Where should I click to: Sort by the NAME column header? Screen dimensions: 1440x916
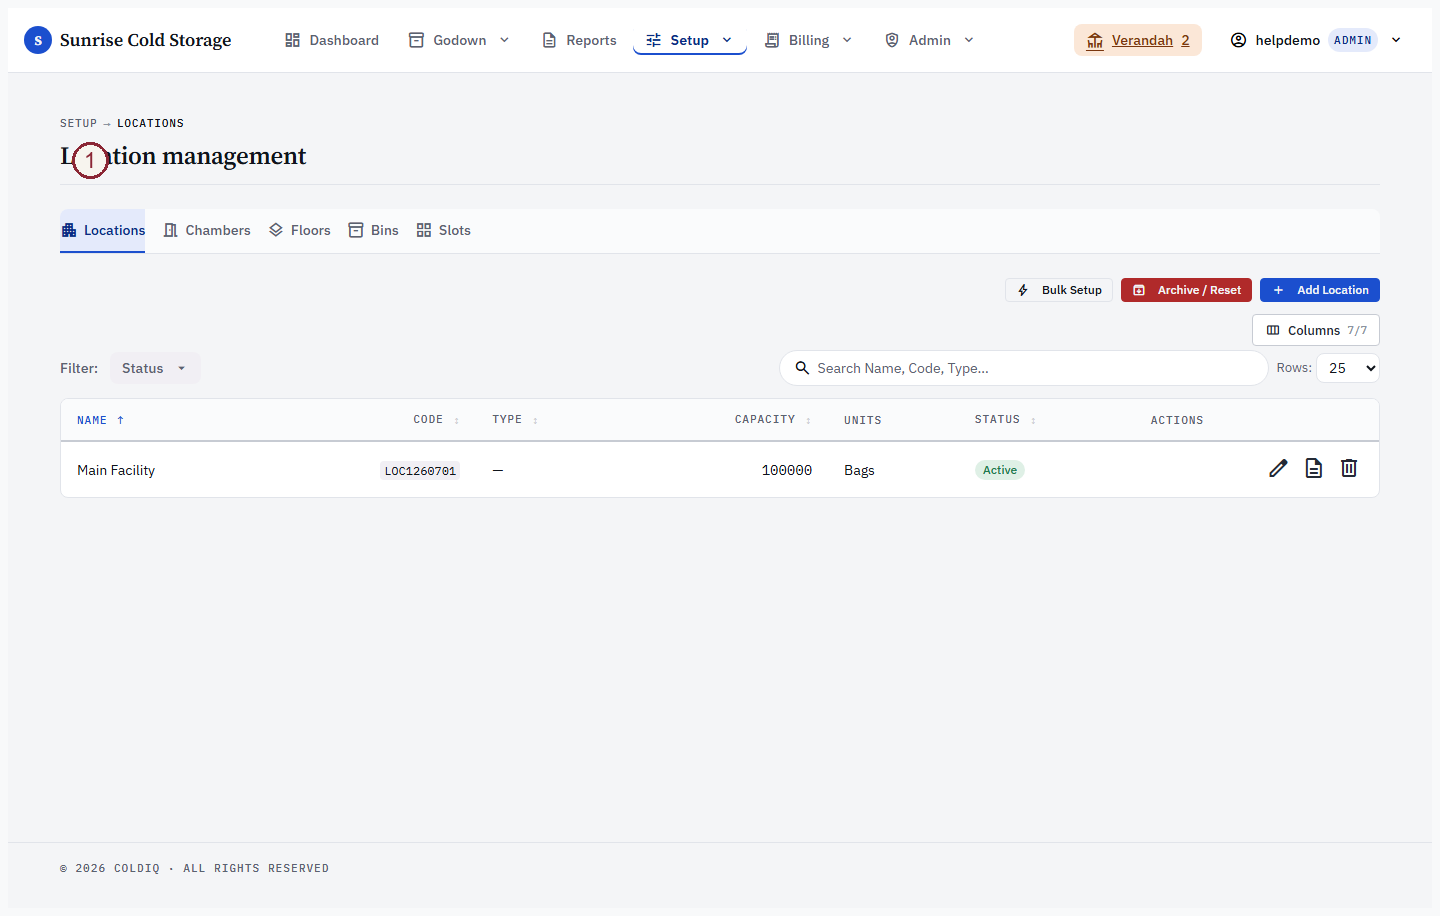[x=100, y=420]
